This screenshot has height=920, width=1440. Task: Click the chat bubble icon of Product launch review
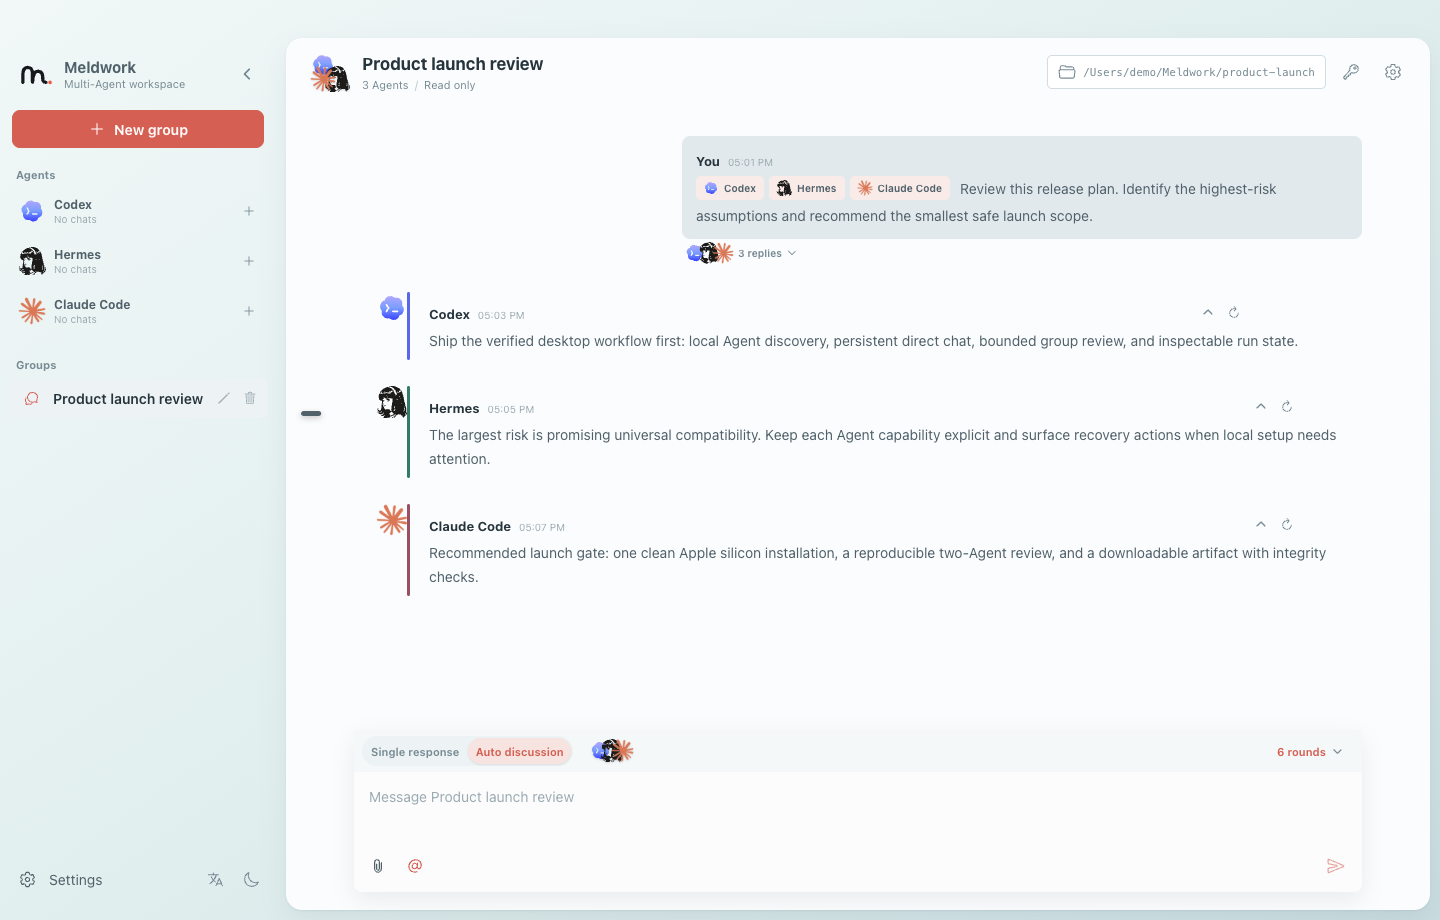[x=32, y=399]
